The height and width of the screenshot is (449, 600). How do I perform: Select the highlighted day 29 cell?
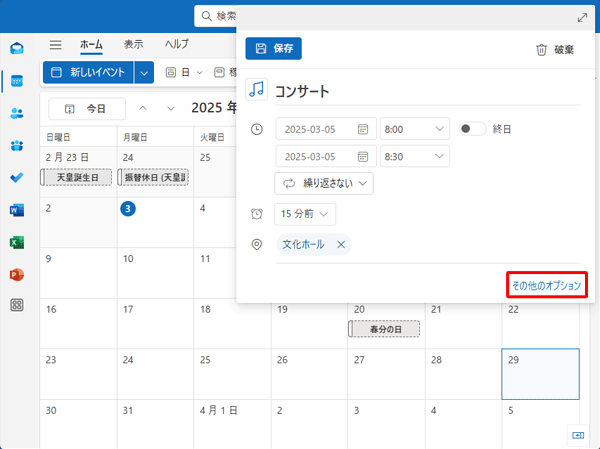540,374
